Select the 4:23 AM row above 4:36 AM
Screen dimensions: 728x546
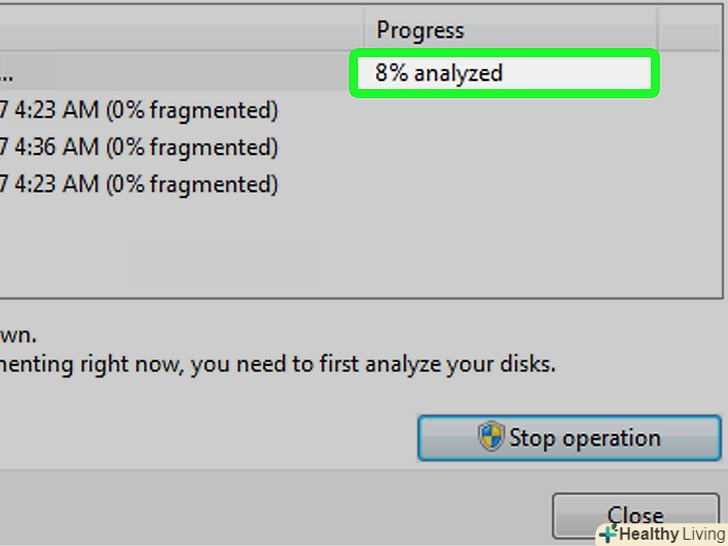point(140,110)
